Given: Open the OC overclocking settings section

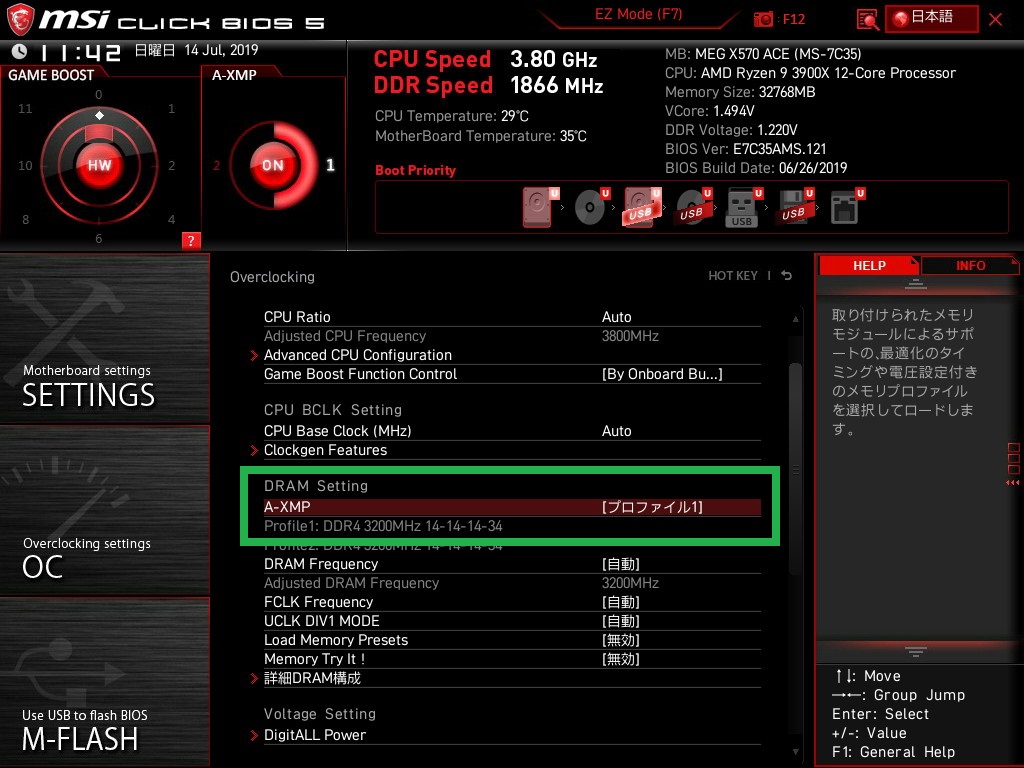Looking at the screenshot, I should click(x=104, y=510).
